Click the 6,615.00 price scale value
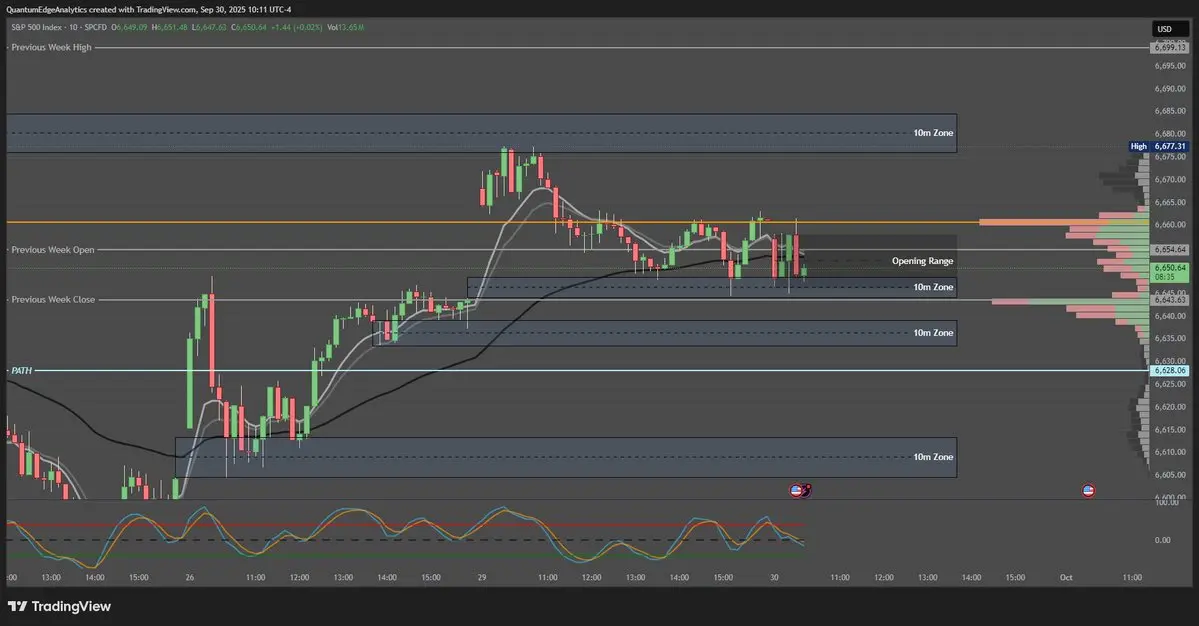 pos(1170,430)
